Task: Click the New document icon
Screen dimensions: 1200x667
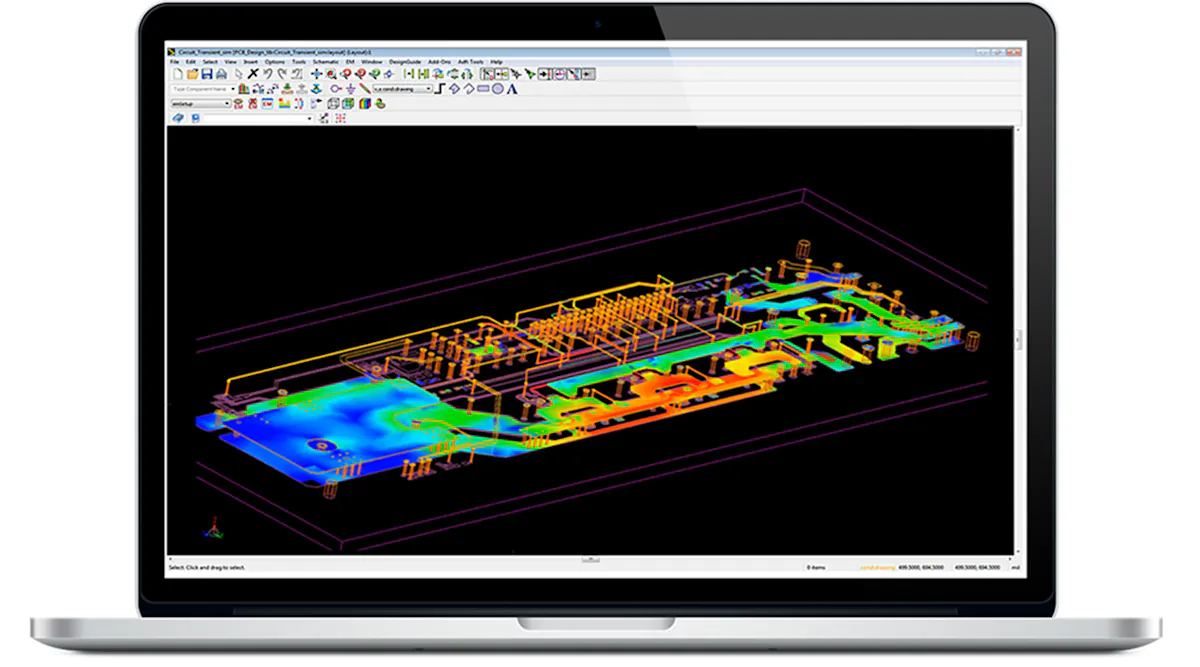Action: click(178, 74)
